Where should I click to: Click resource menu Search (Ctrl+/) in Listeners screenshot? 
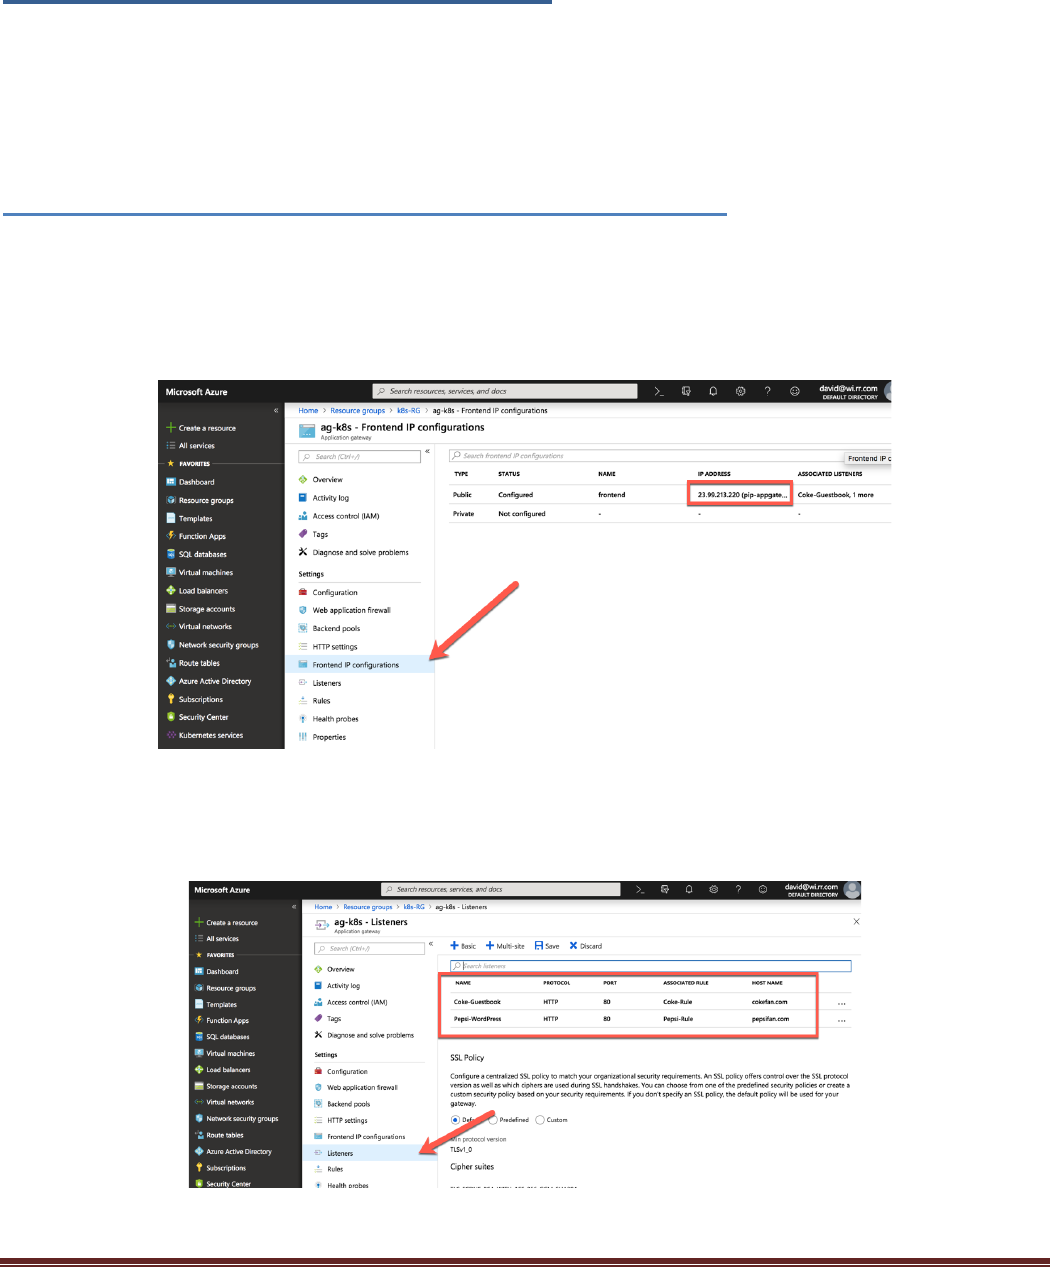[x=369, y=948]
